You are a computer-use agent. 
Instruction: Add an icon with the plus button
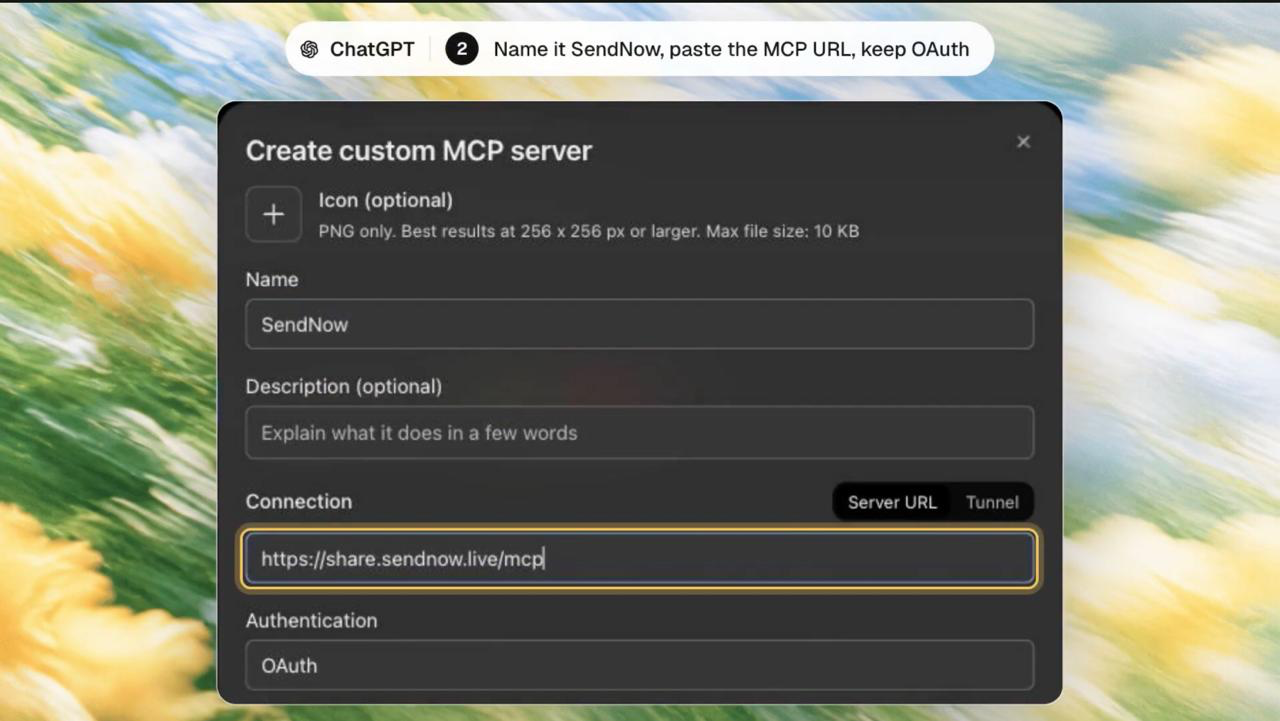tap(273, 214)
